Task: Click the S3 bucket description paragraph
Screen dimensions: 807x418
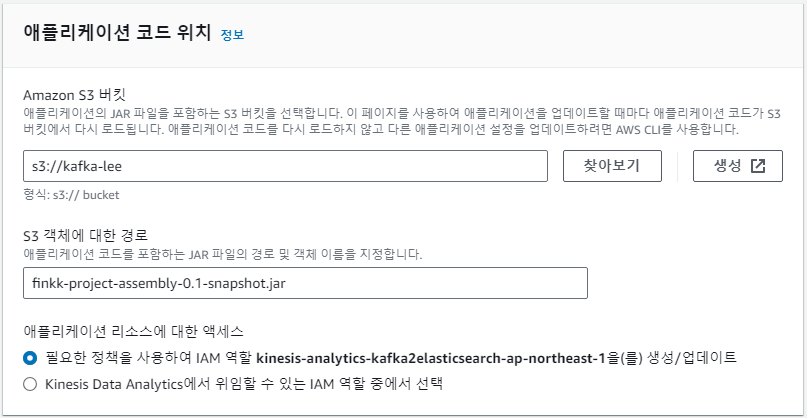Action: [402, 121]
